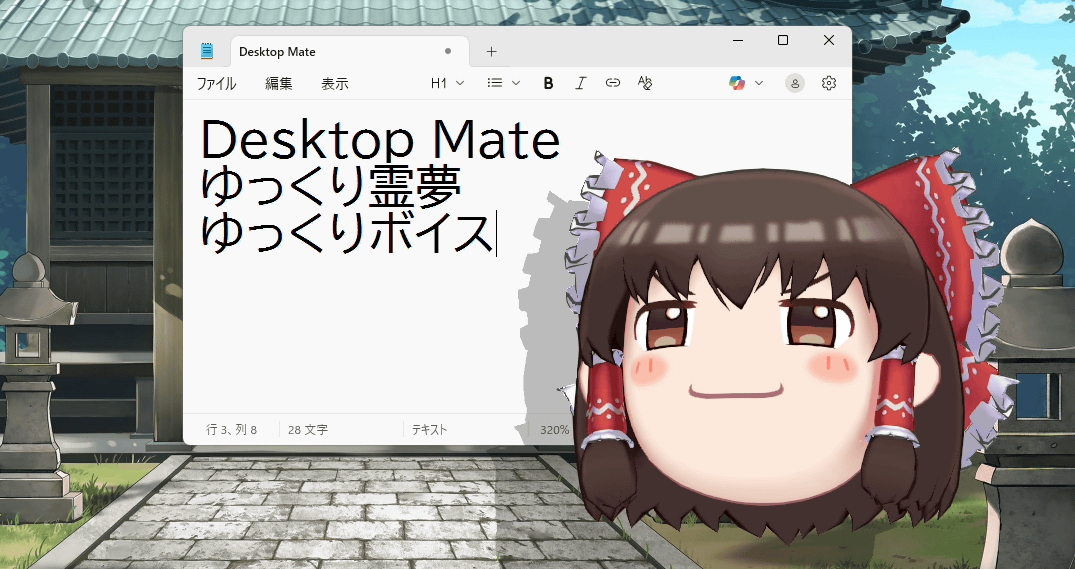Viewport: 1075px width, 569px height.
Task: Open the ファイル menu
Action: [216, 84]
